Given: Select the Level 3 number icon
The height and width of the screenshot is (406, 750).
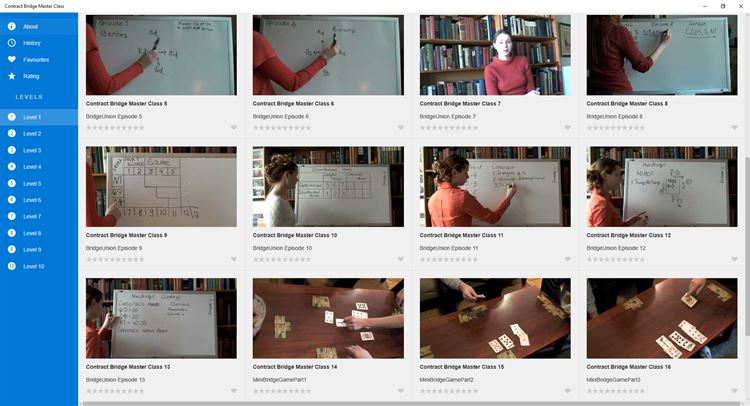Looking at the screenshot, I should [x=11, y=150].
